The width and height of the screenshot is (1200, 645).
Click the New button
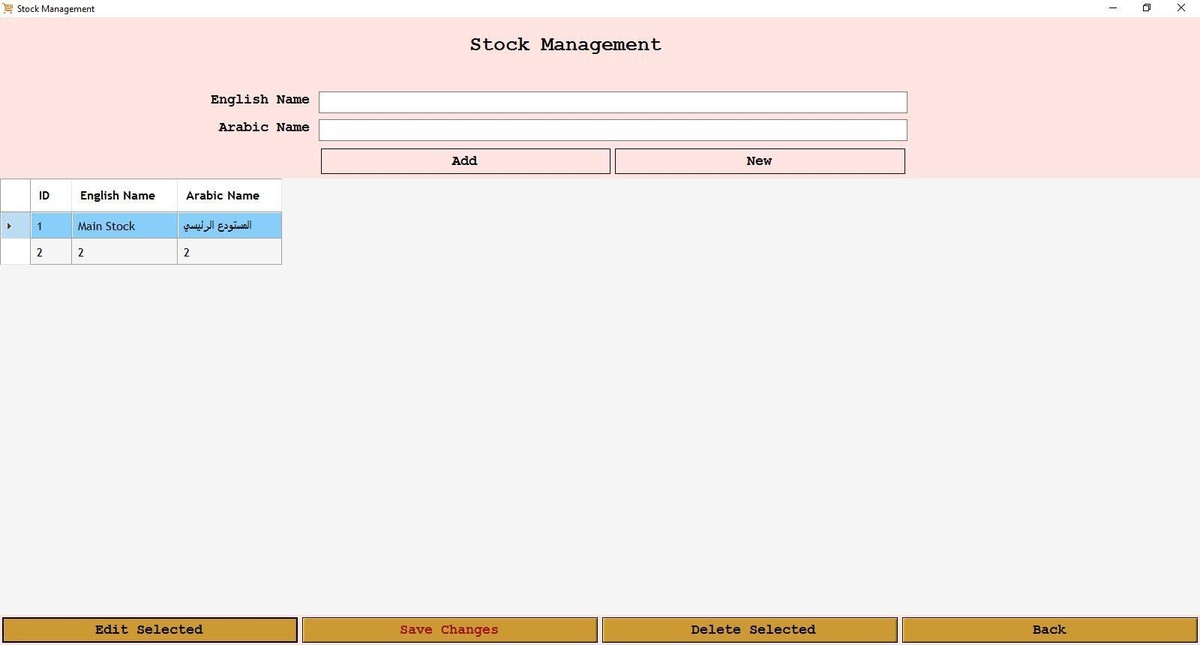click(760, 161)
